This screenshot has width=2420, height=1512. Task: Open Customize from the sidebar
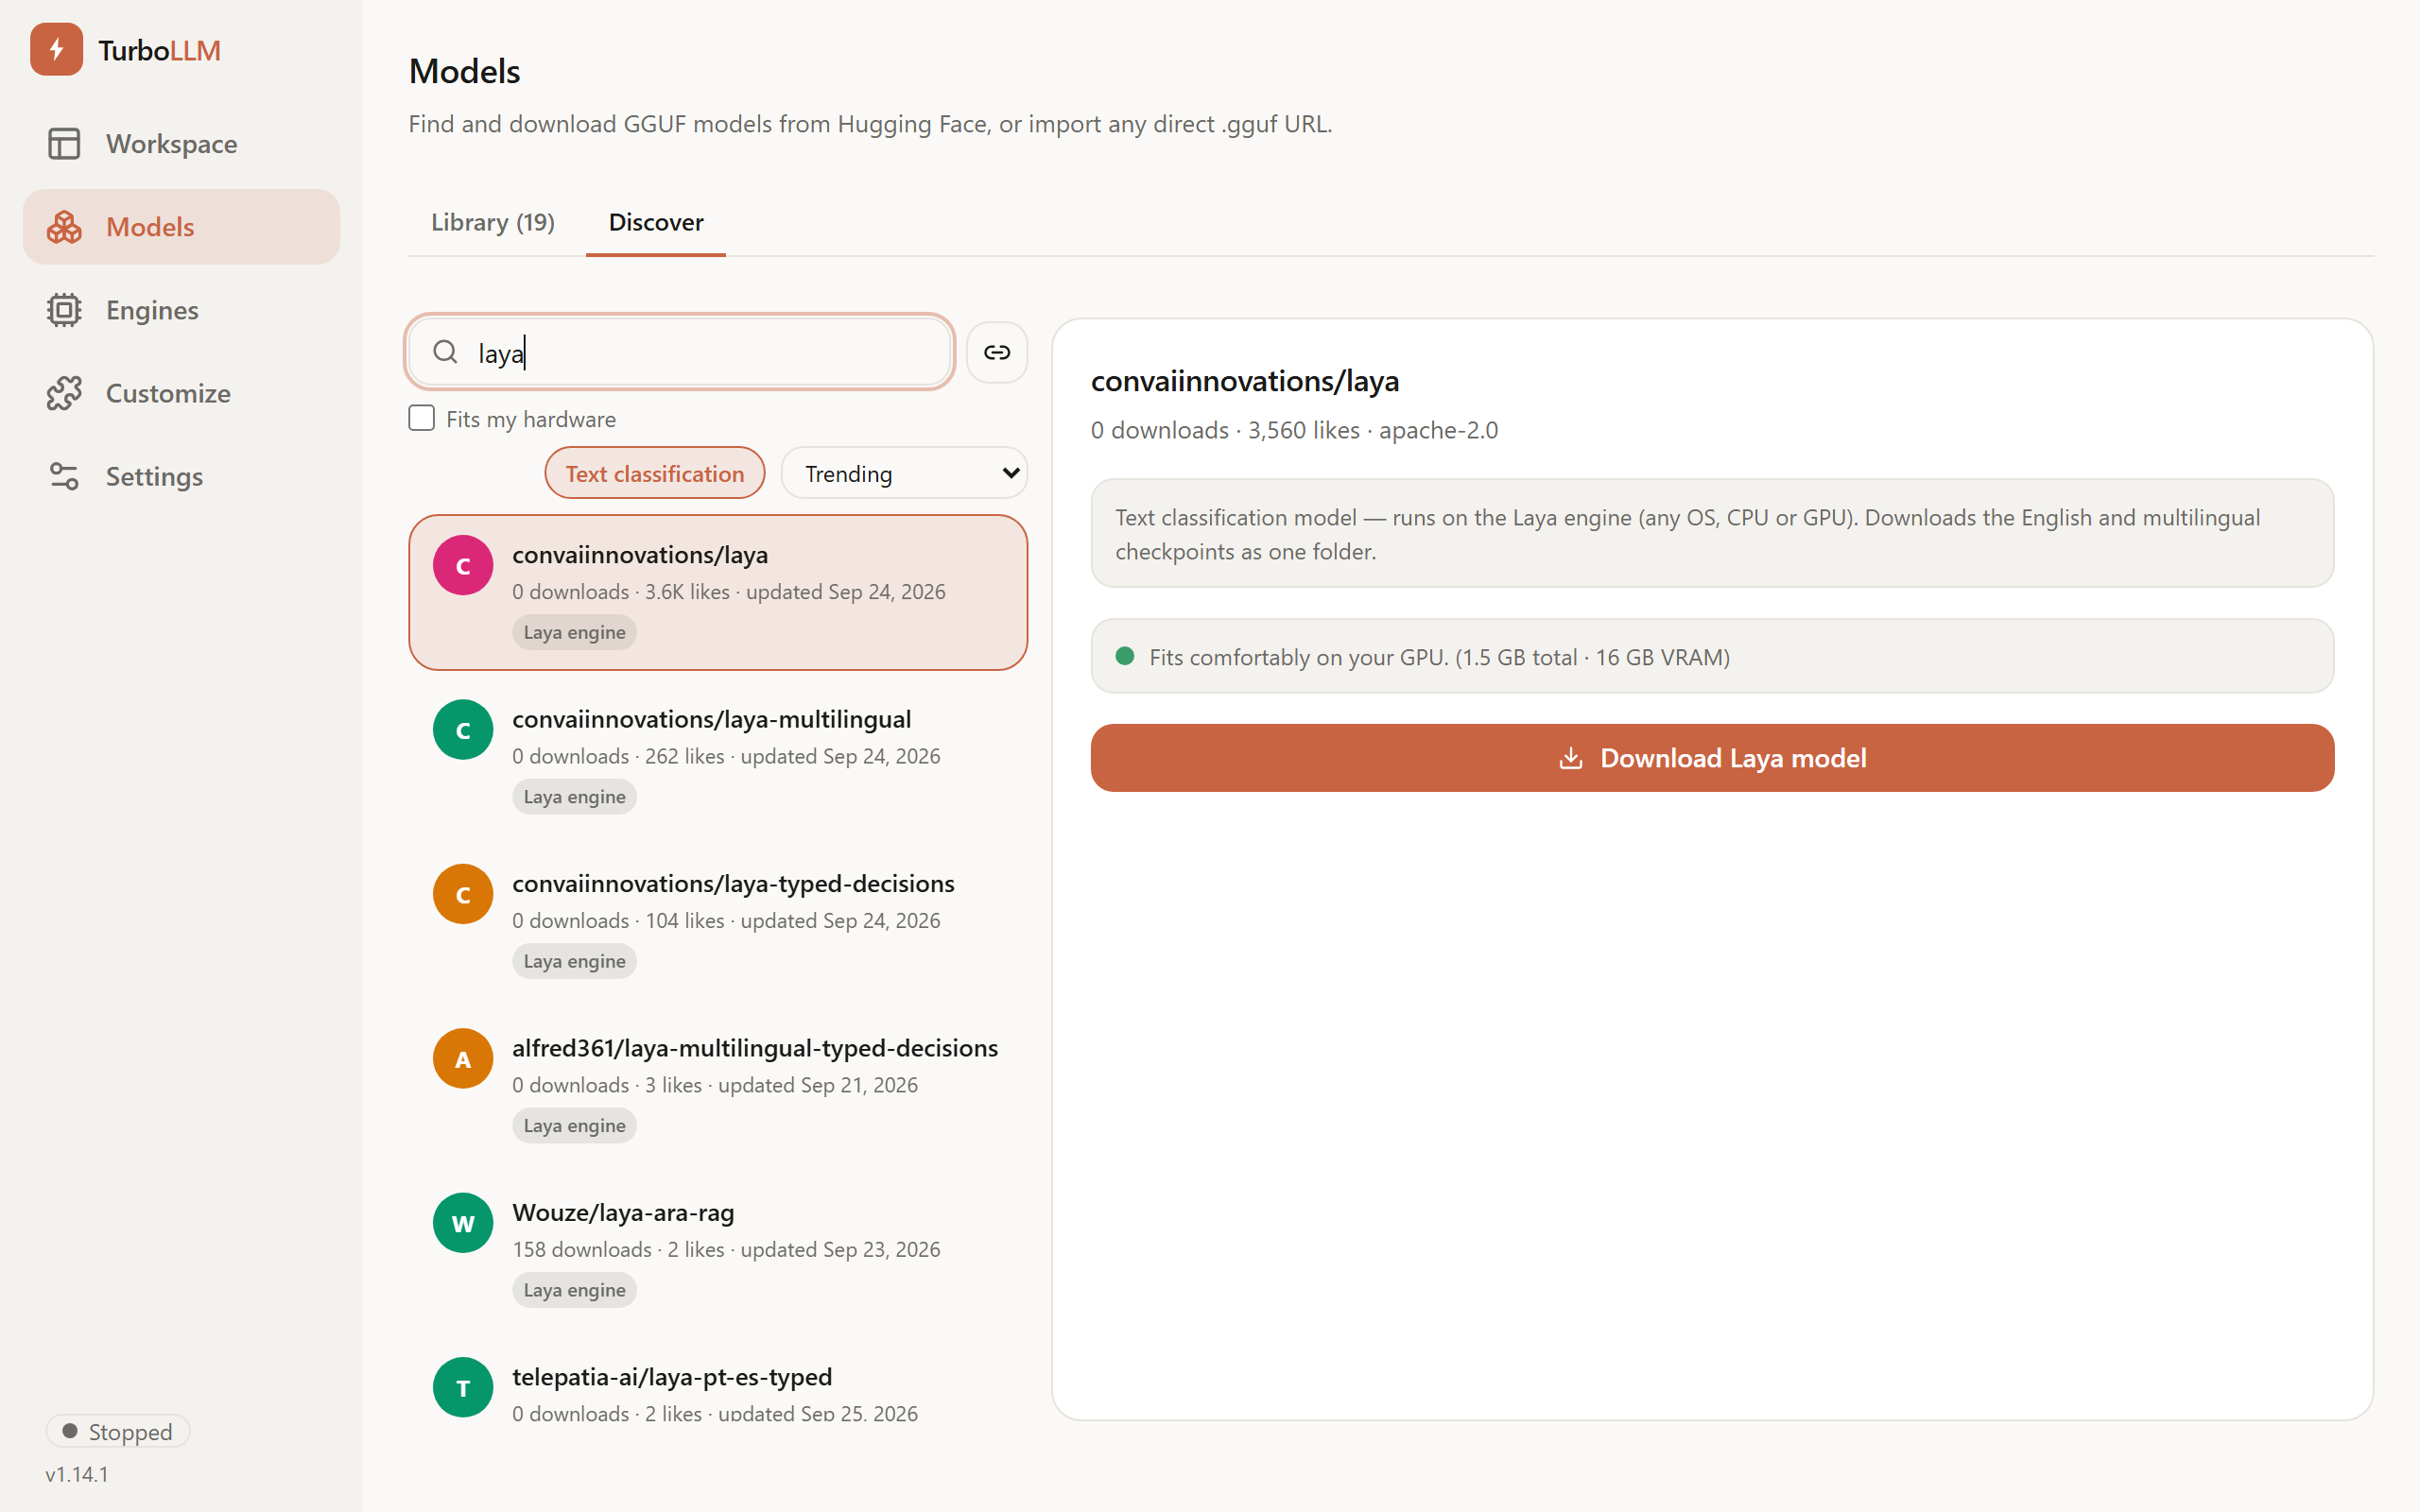pos(182,393)
